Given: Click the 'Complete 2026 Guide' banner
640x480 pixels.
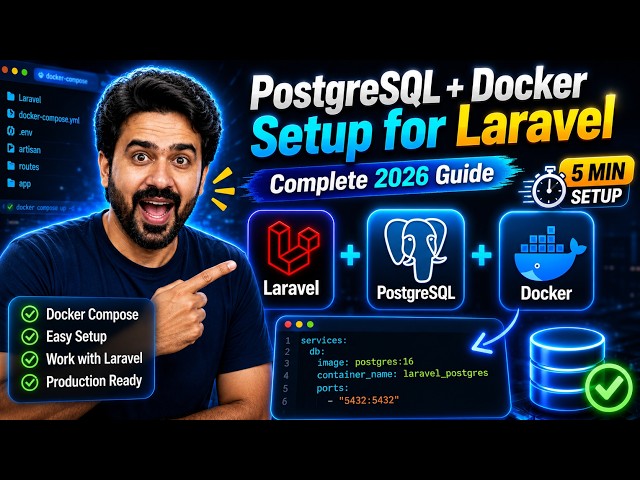Looking at the screenshot, I should tap(382, 178).
